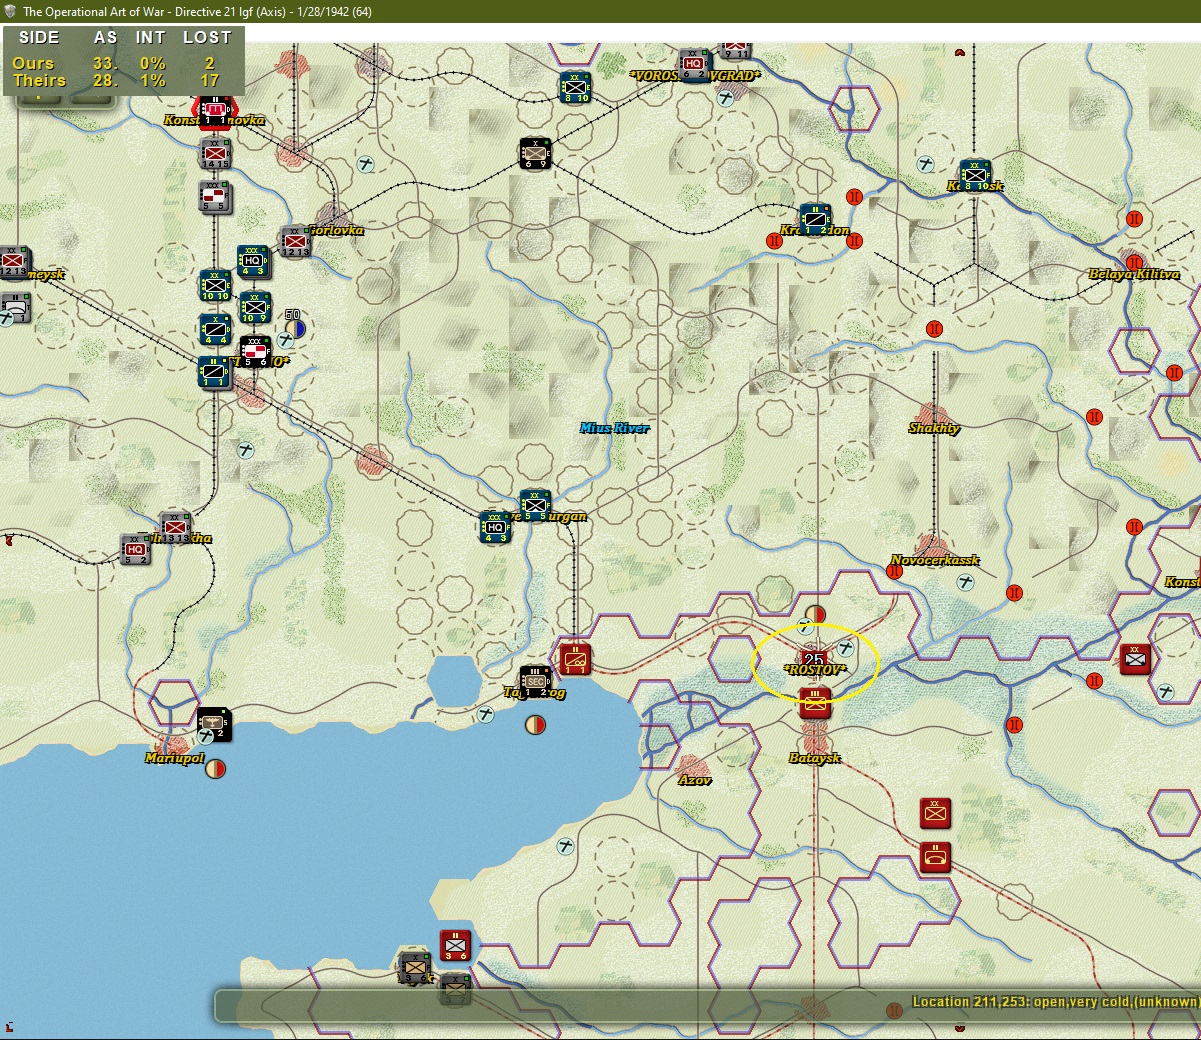Screen dimensions: 1201x1040
Task: Select the red stack marked 25 at Rostov
Action: point(814,659)
